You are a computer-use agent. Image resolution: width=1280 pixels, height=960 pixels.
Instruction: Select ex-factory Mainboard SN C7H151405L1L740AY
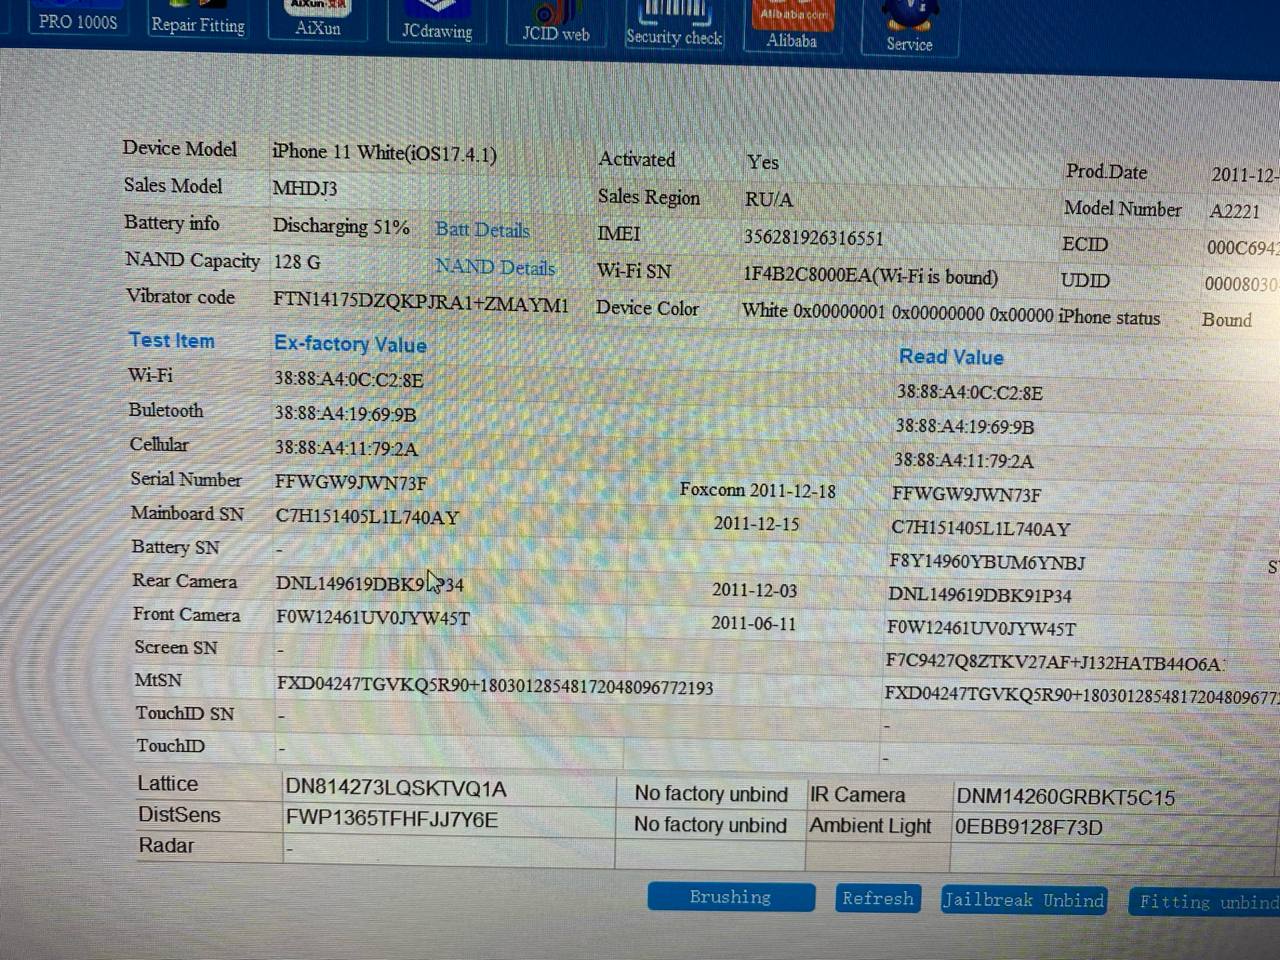tap(367, 517)
